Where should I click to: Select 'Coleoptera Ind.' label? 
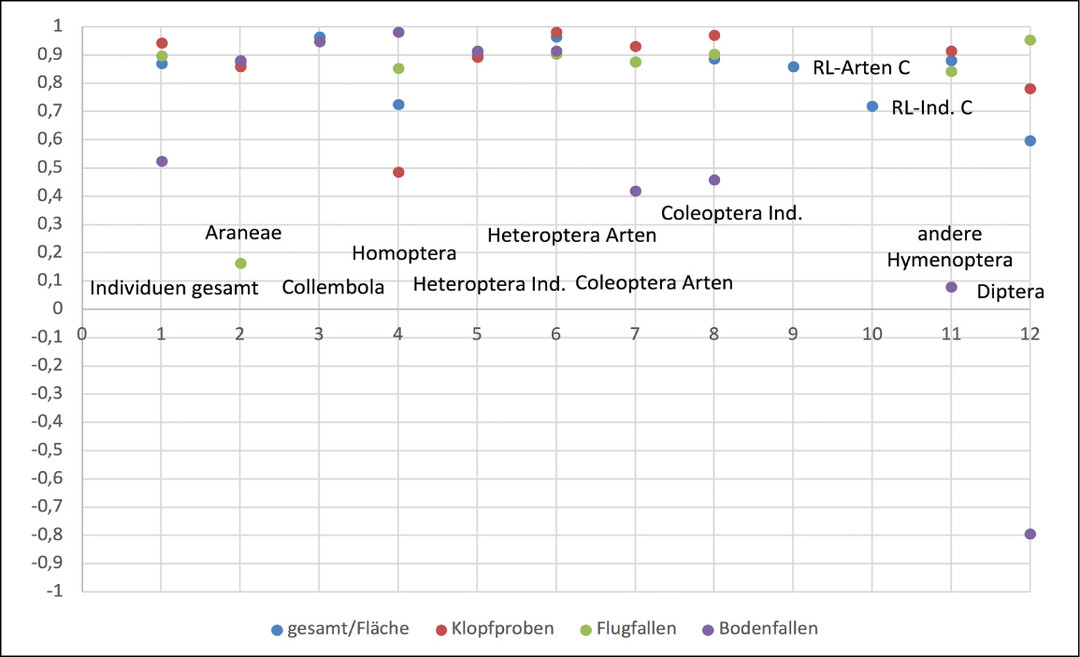[731, 213]
